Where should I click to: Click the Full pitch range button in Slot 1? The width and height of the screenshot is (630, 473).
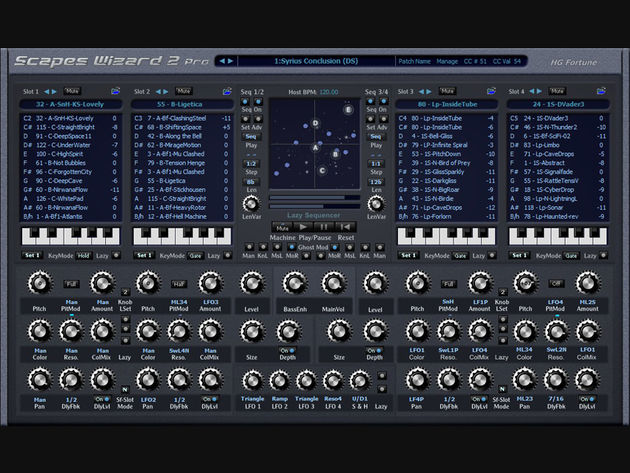coord(72,284)
